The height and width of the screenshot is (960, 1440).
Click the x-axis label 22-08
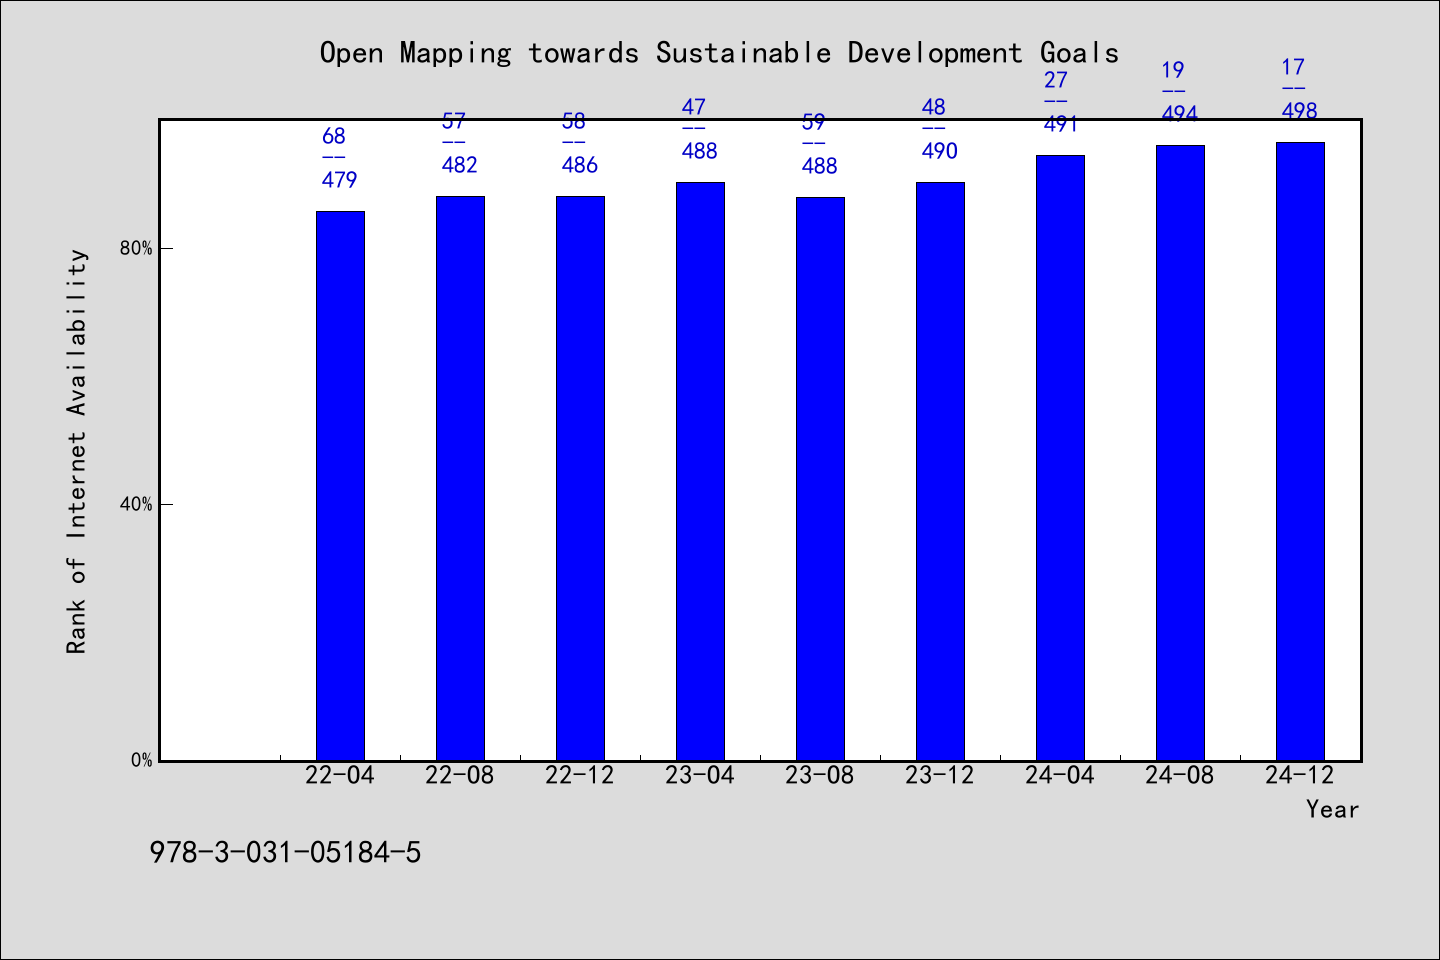click(460, 775)
